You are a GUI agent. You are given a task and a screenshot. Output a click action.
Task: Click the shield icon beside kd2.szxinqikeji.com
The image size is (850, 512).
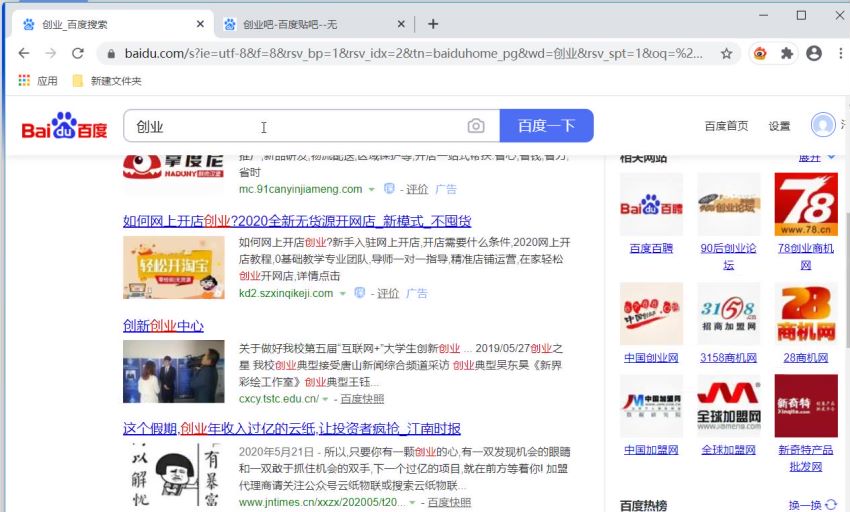point(359,293)
